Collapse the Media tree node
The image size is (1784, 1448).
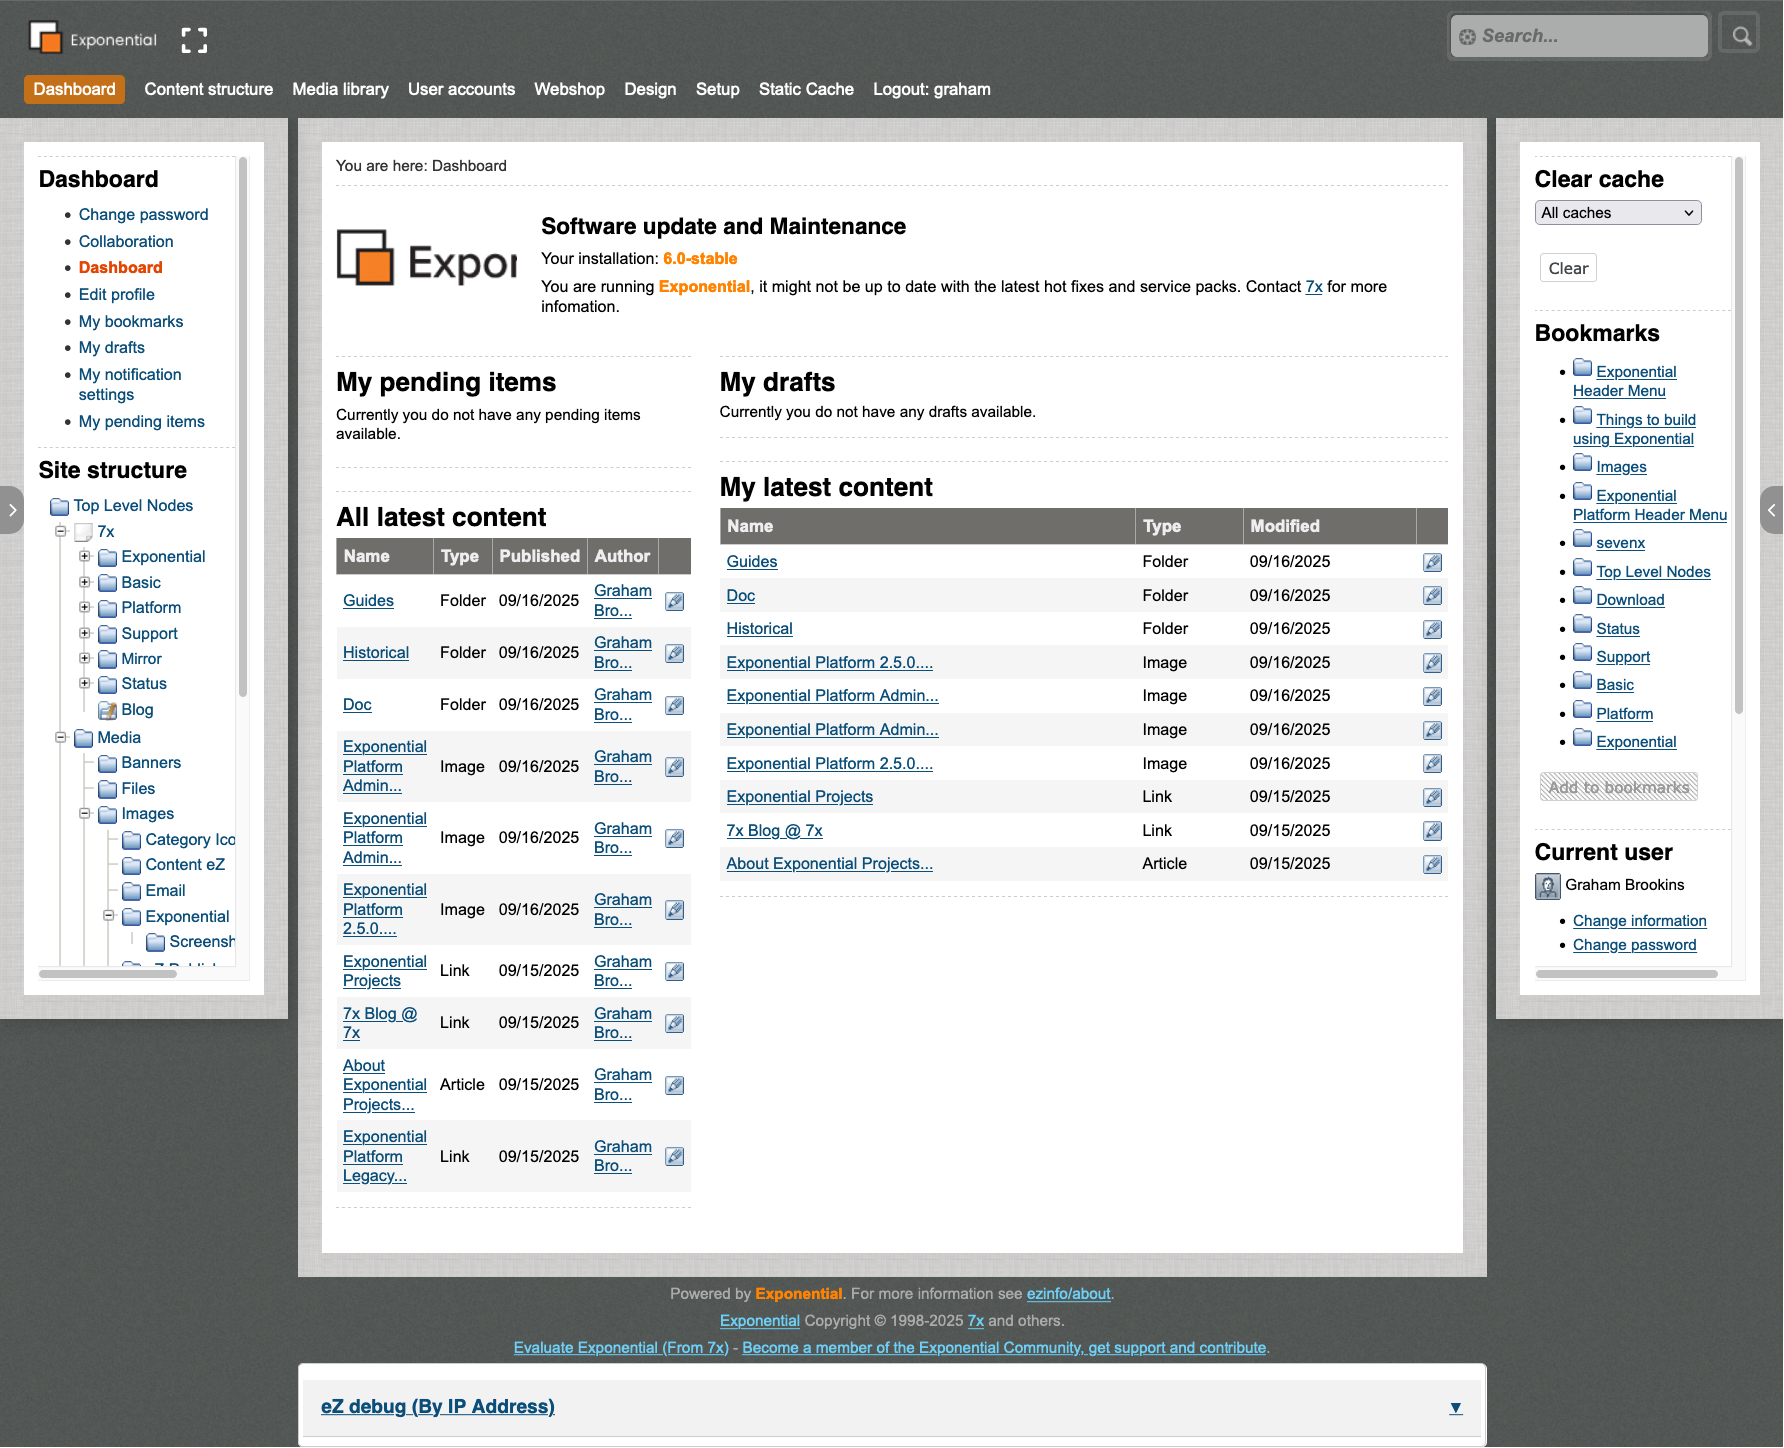tap(61, 737)
